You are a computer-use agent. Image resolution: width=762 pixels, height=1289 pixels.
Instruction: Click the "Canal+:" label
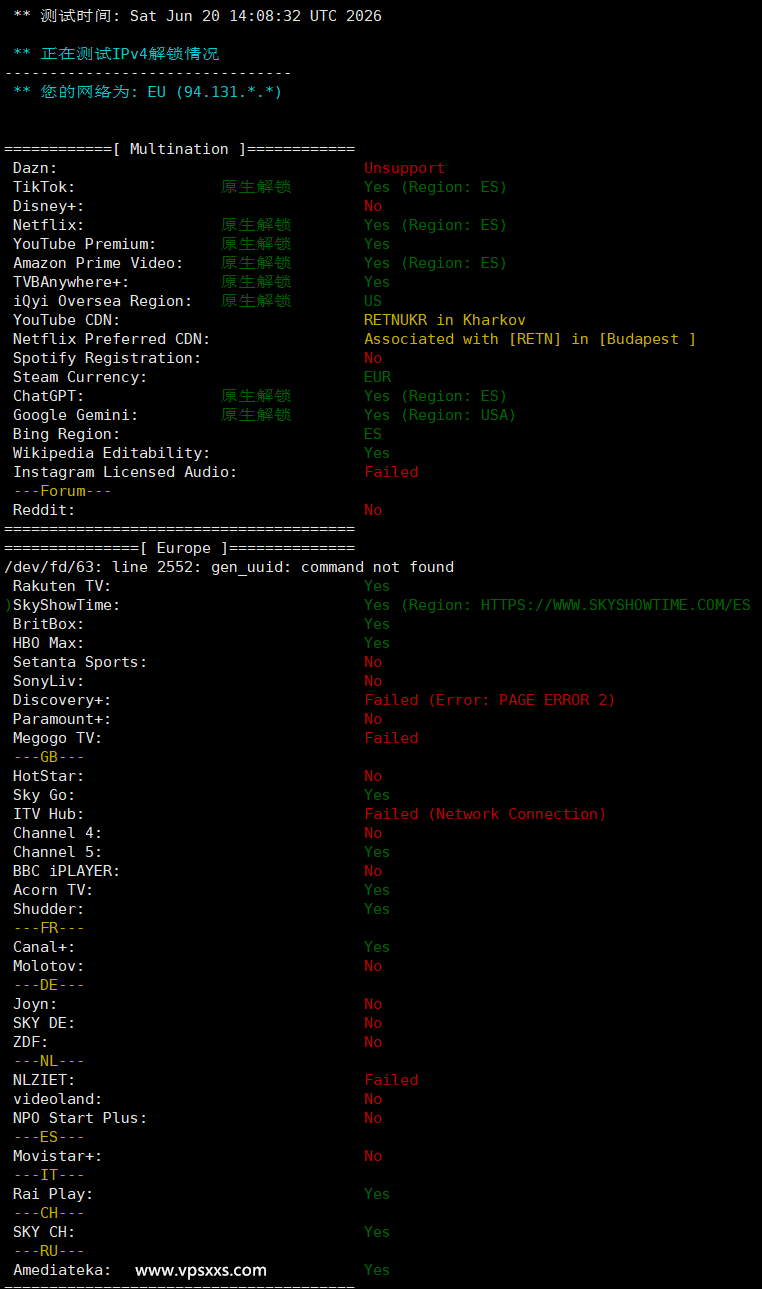coord(44,947)
